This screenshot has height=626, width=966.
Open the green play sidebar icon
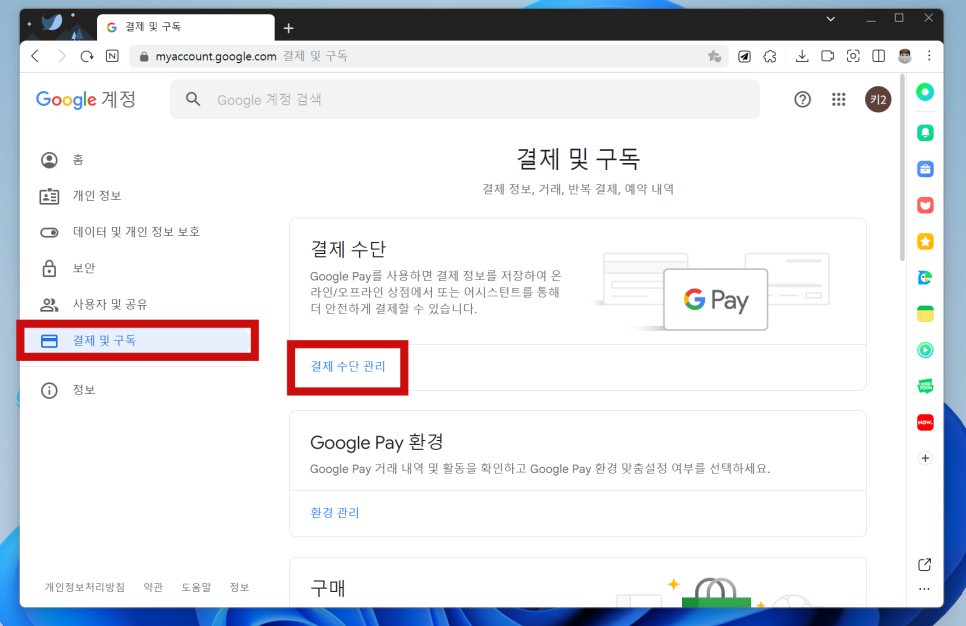point(925,350)
